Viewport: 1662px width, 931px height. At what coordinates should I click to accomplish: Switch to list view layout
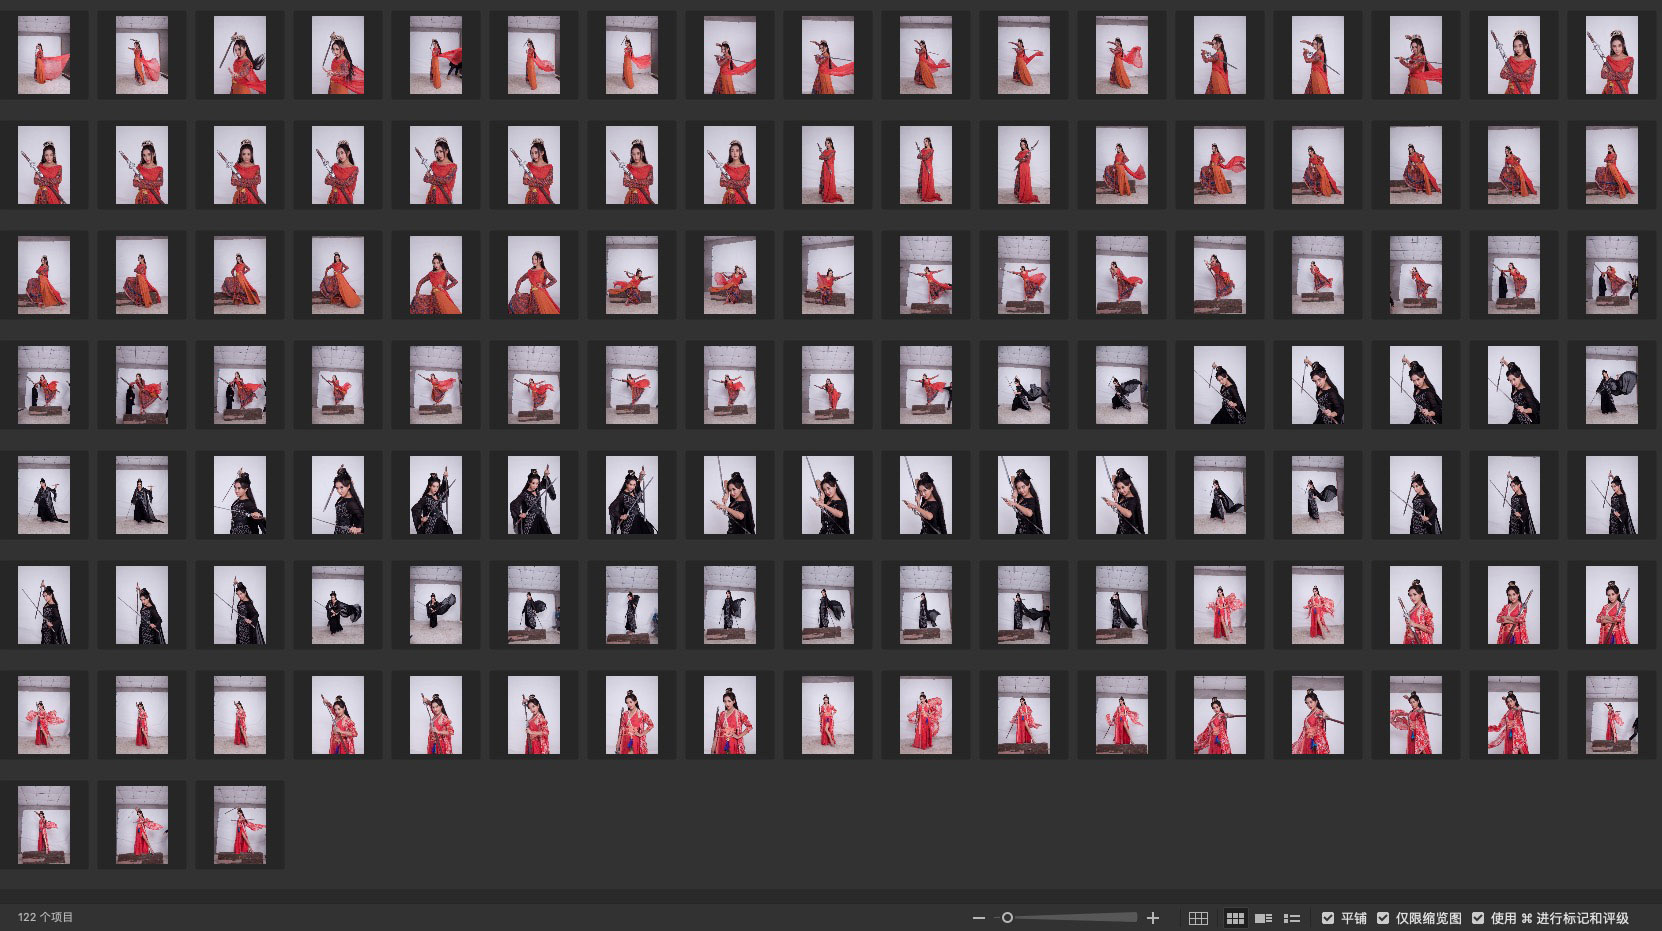pyautogui.click(x=1292, y=918)
